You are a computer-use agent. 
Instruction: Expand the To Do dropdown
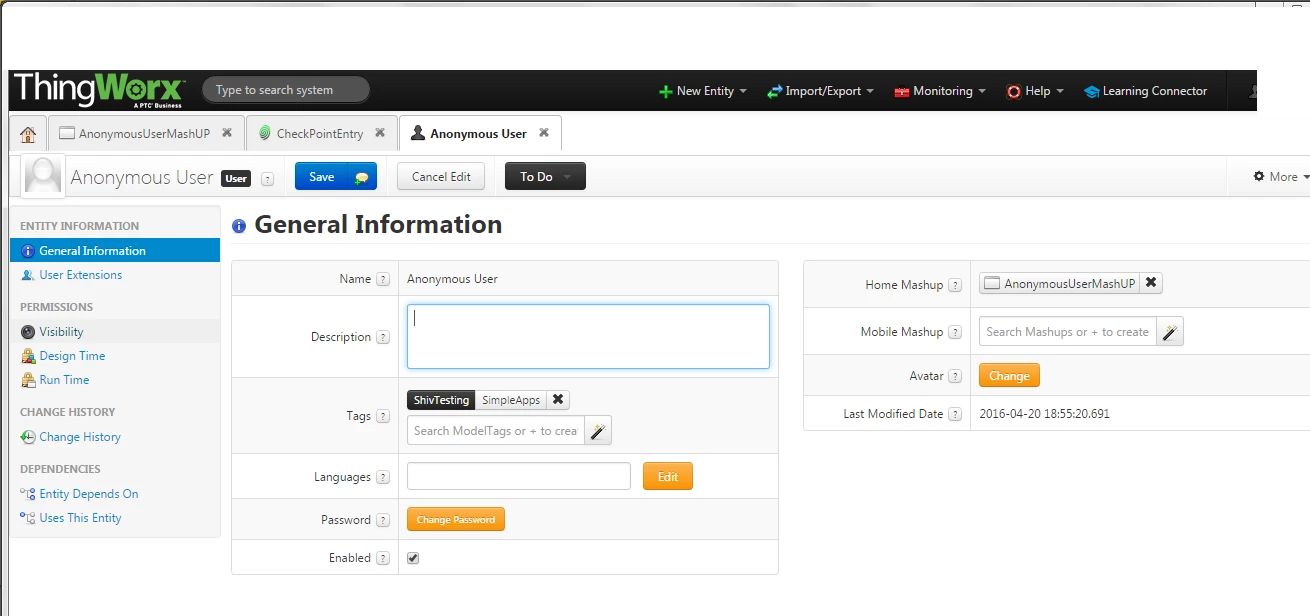(x=545, y=177)
